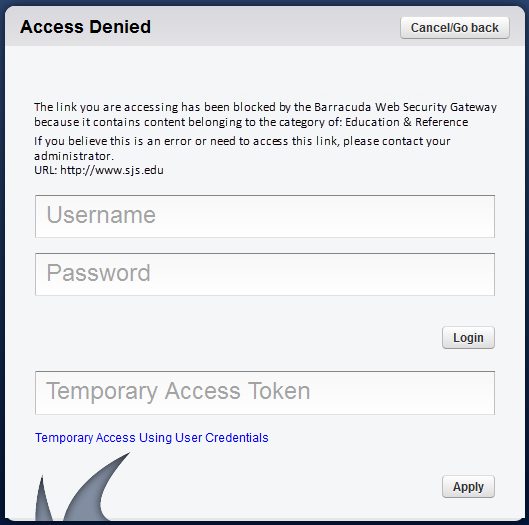Click the URL: label before the address
The height and width of the screenshot is (525, 529).
pyautogui.click(x=46, y=170)
